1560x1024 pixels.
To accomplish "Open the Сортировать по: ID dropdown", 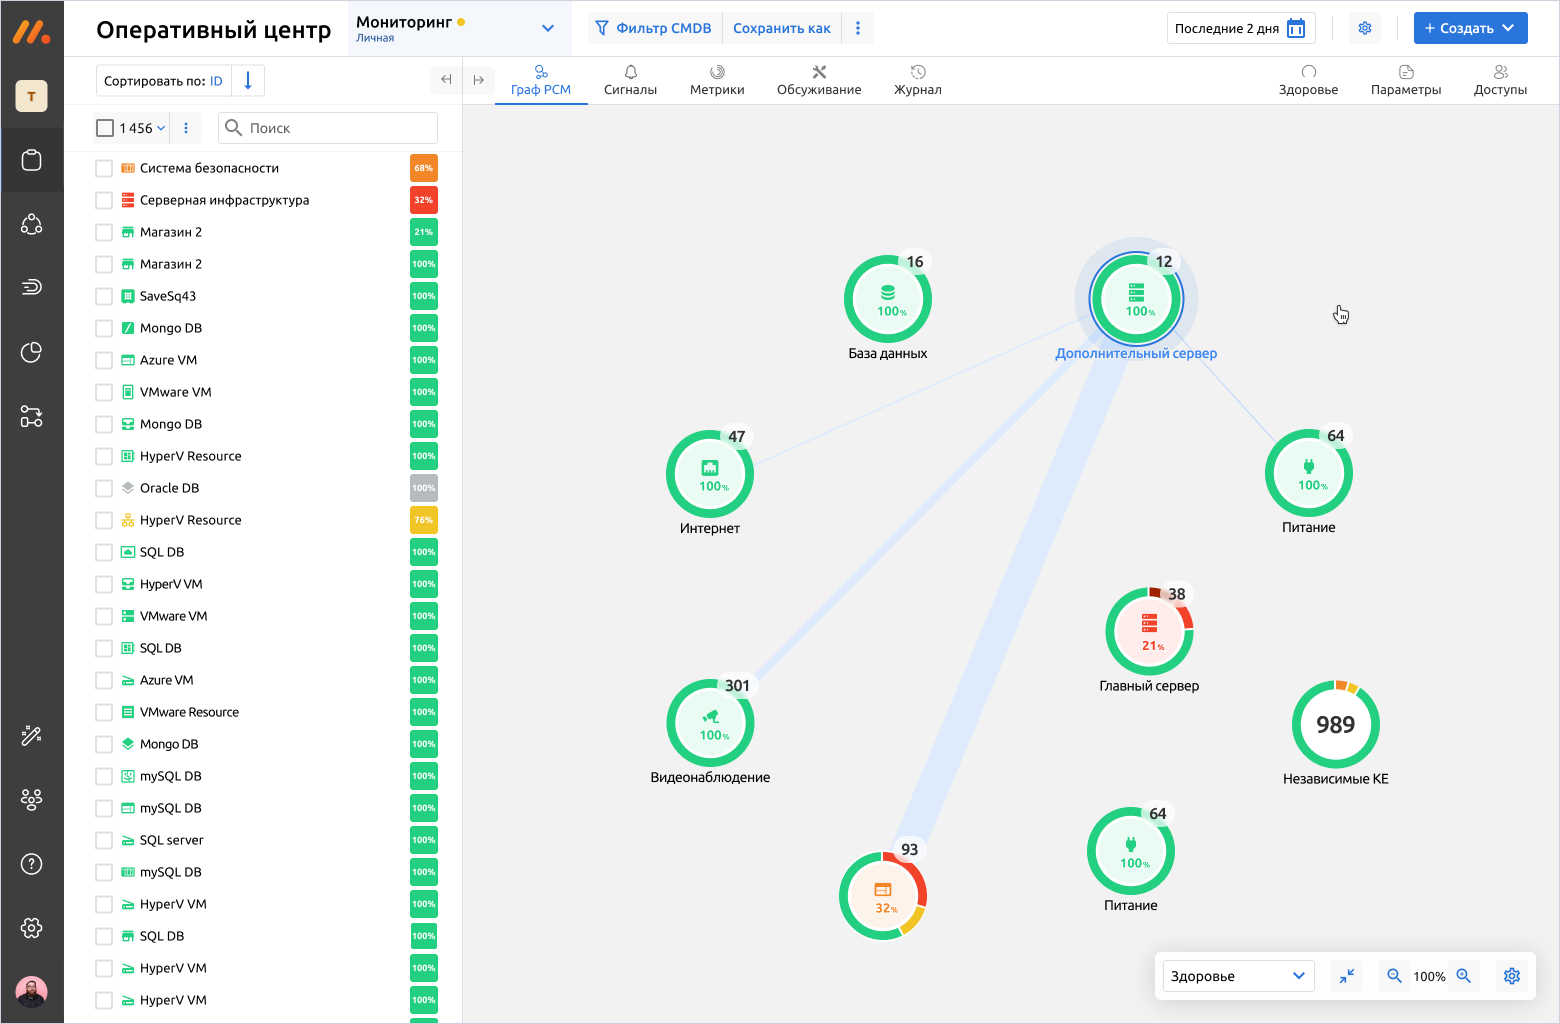I will click(164, 81).
